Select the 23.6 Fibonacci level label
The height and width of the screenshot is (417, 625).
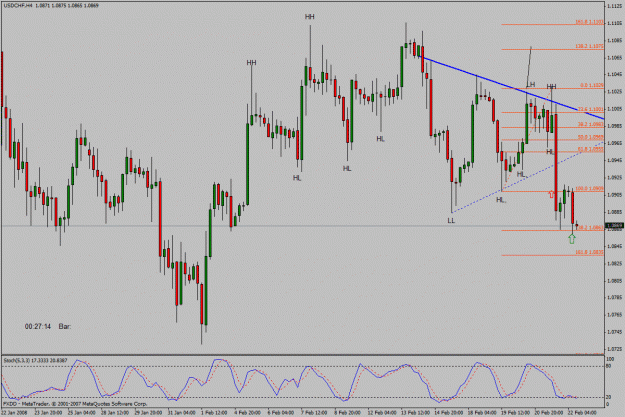591,109
